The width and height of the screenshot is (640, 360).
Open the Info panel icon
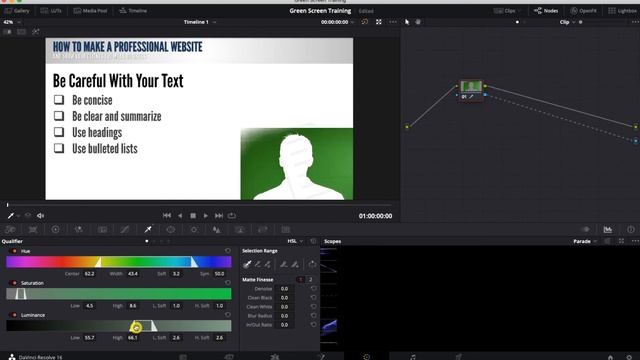[631, 230]
